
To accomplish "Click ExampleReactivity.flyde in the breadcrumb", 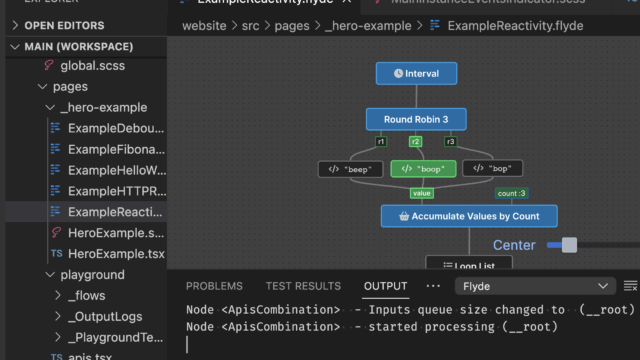I will point(515,26).
